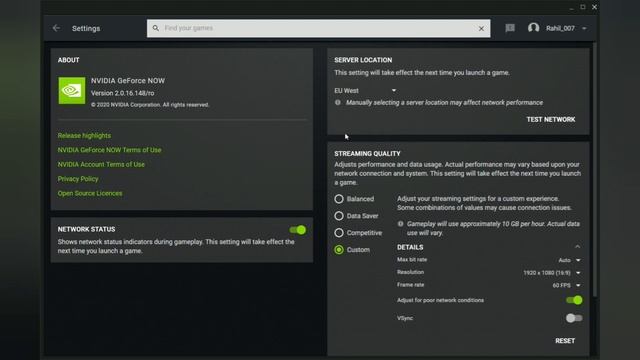Open NVIDIA GeForce NOW Terms of Use
The height and width of the screenshot is (360, 640).
[109, 150]
